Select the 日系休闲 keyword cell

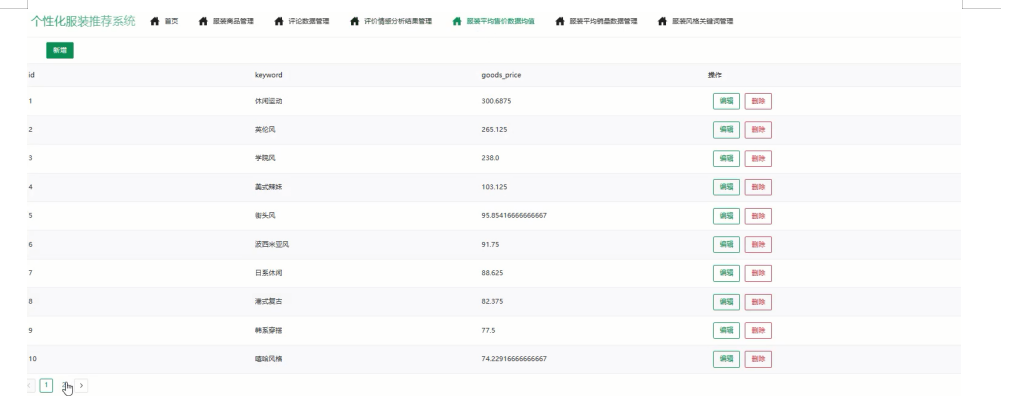coord(268,273)
